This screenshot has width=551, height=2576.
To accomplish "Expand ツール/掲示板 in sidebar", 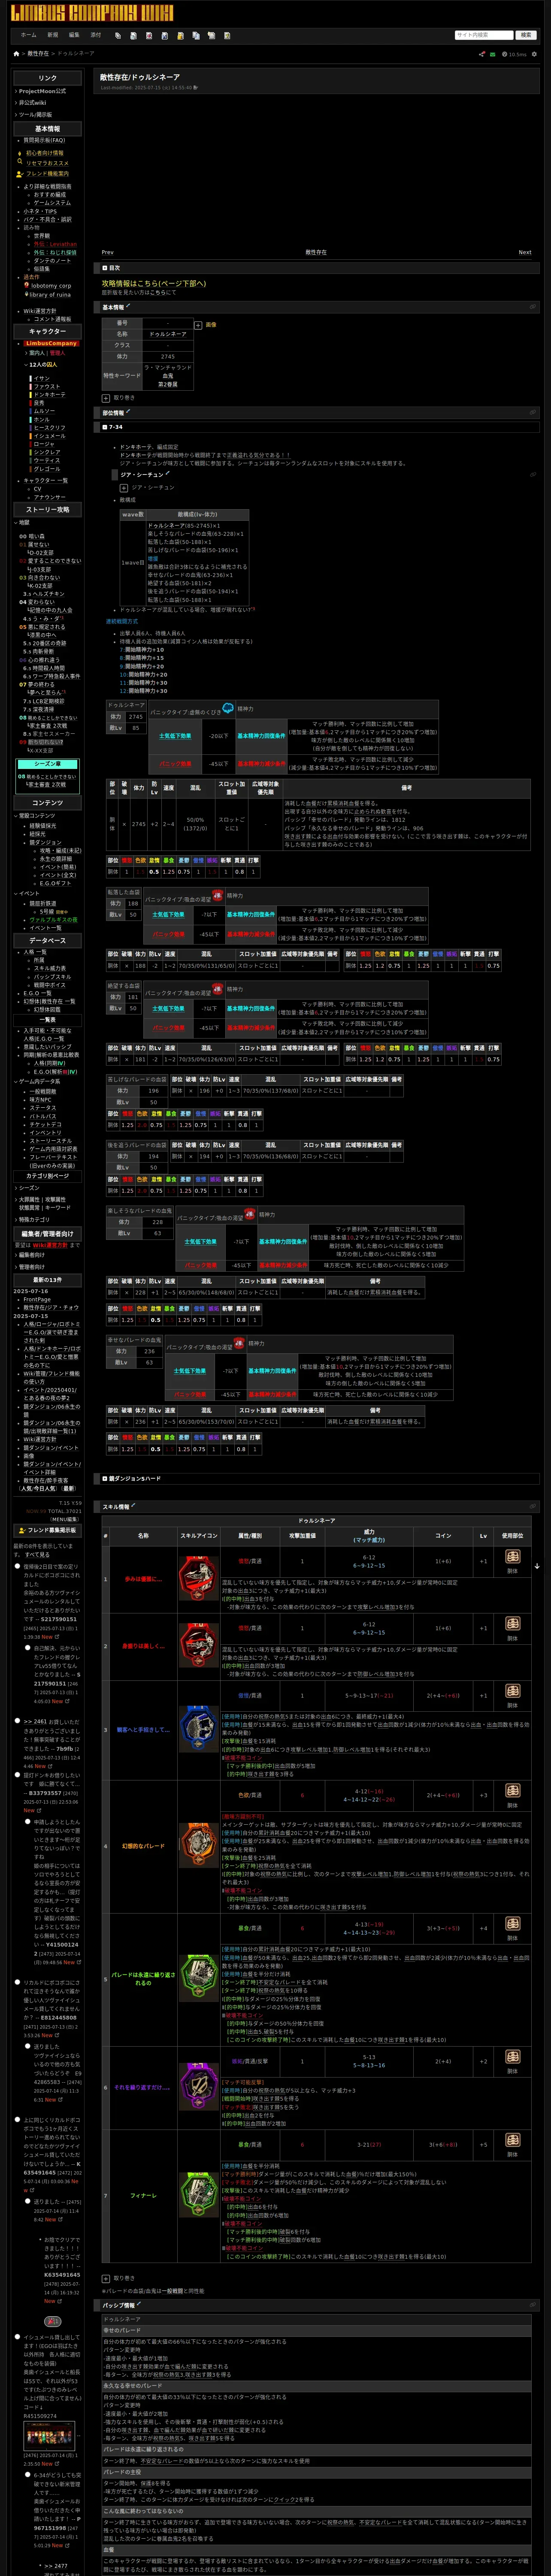I will (34, 114).
